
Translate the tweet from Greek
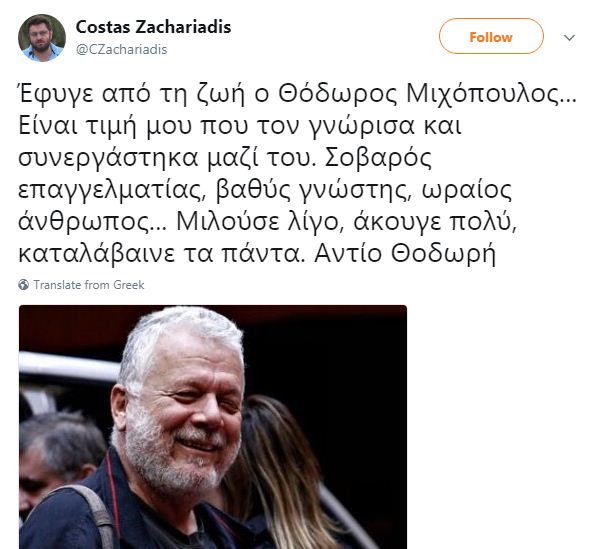click(x=89, y=285)
